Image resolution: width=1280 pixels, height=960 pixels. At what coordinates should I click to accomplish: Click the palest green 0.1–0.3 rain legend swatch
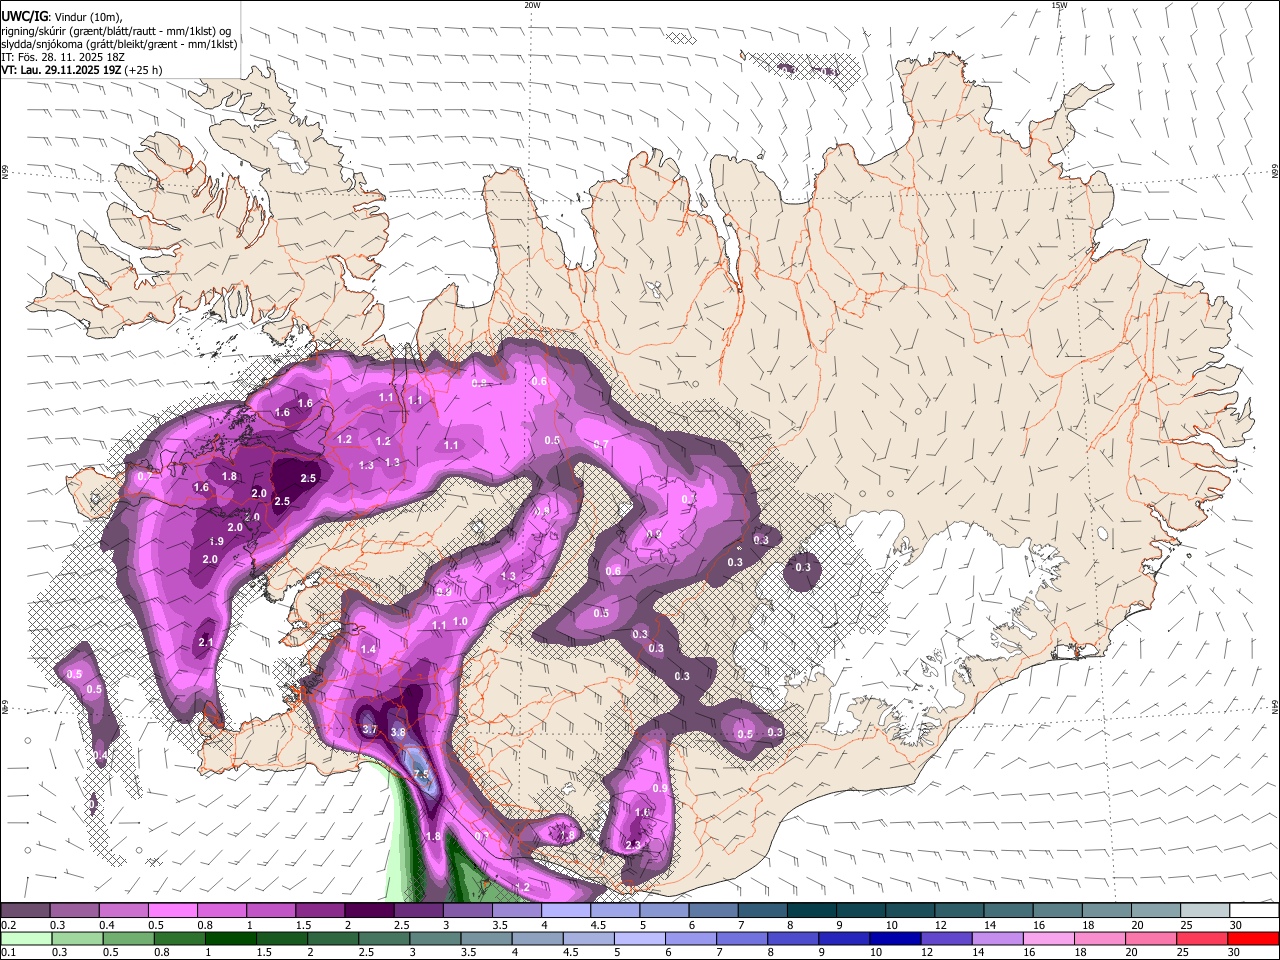tap(27, 939)
